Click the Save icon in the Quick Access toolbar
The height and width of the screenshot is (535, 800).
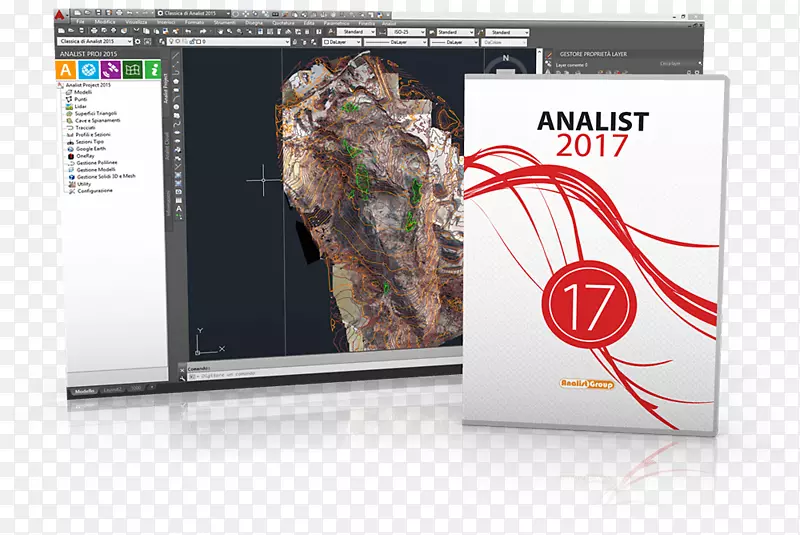pyautogui.click(x=98, y=12)
